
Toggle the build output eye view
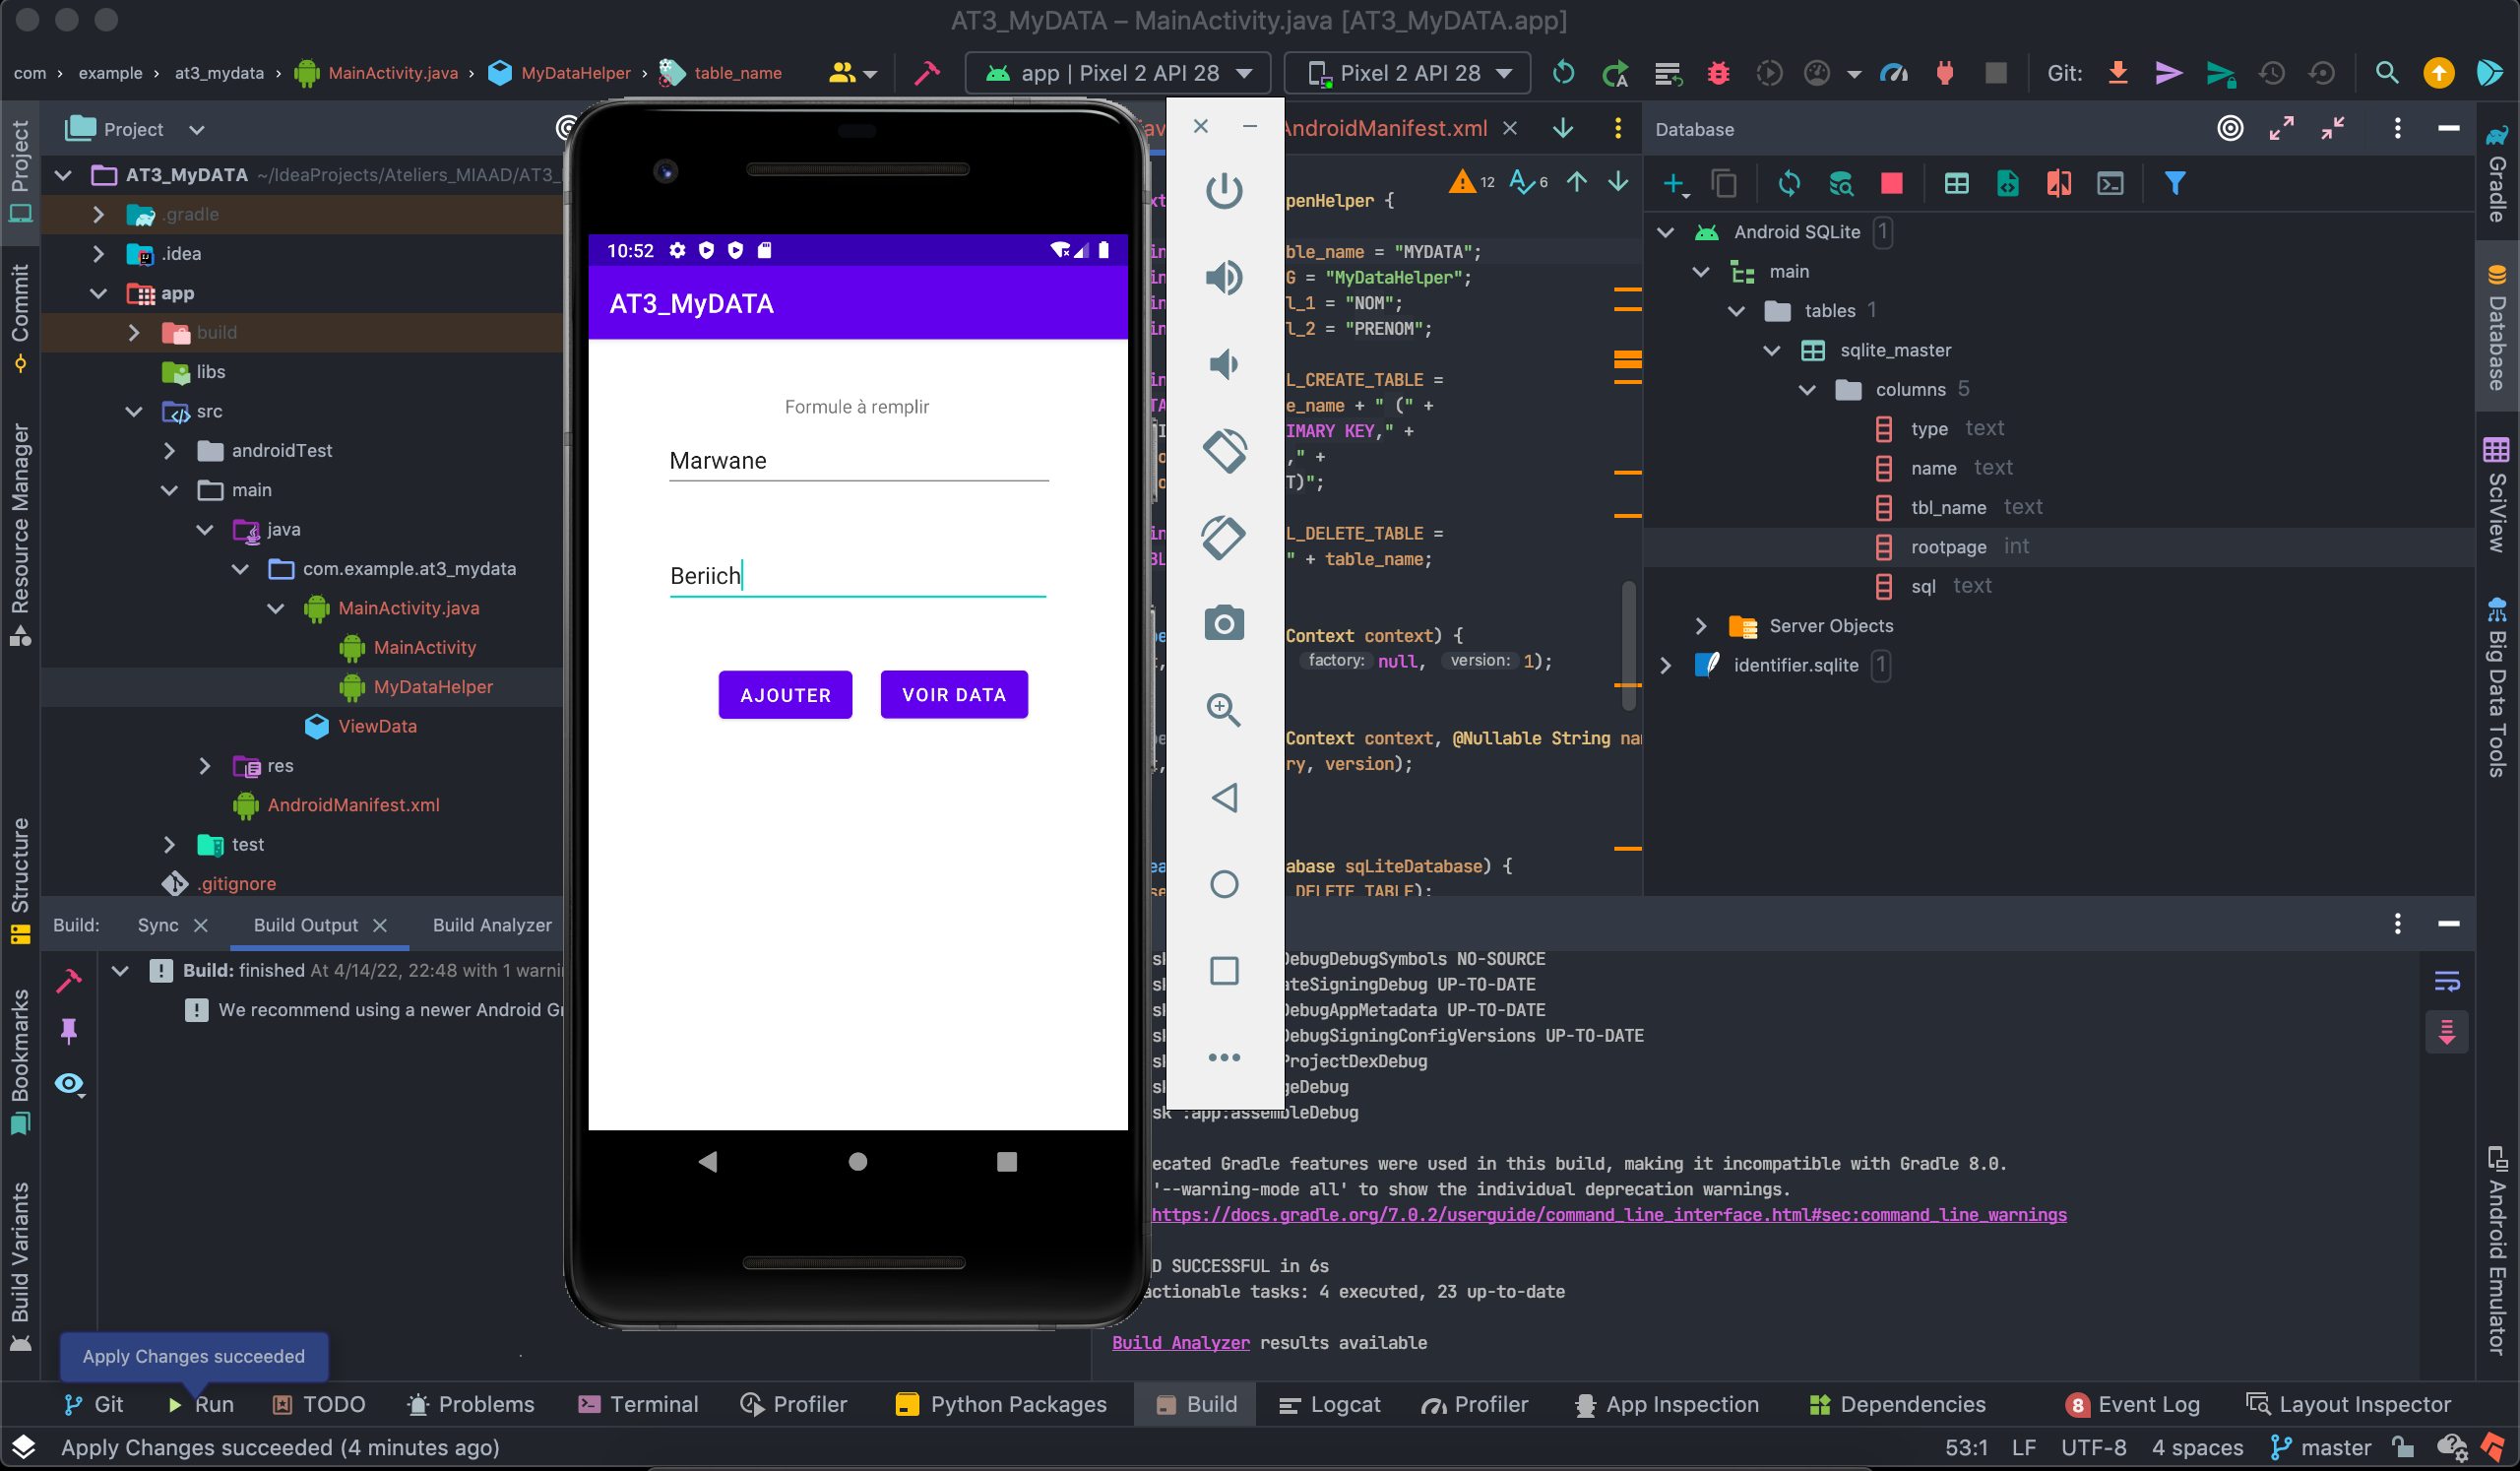point(69,1084)
